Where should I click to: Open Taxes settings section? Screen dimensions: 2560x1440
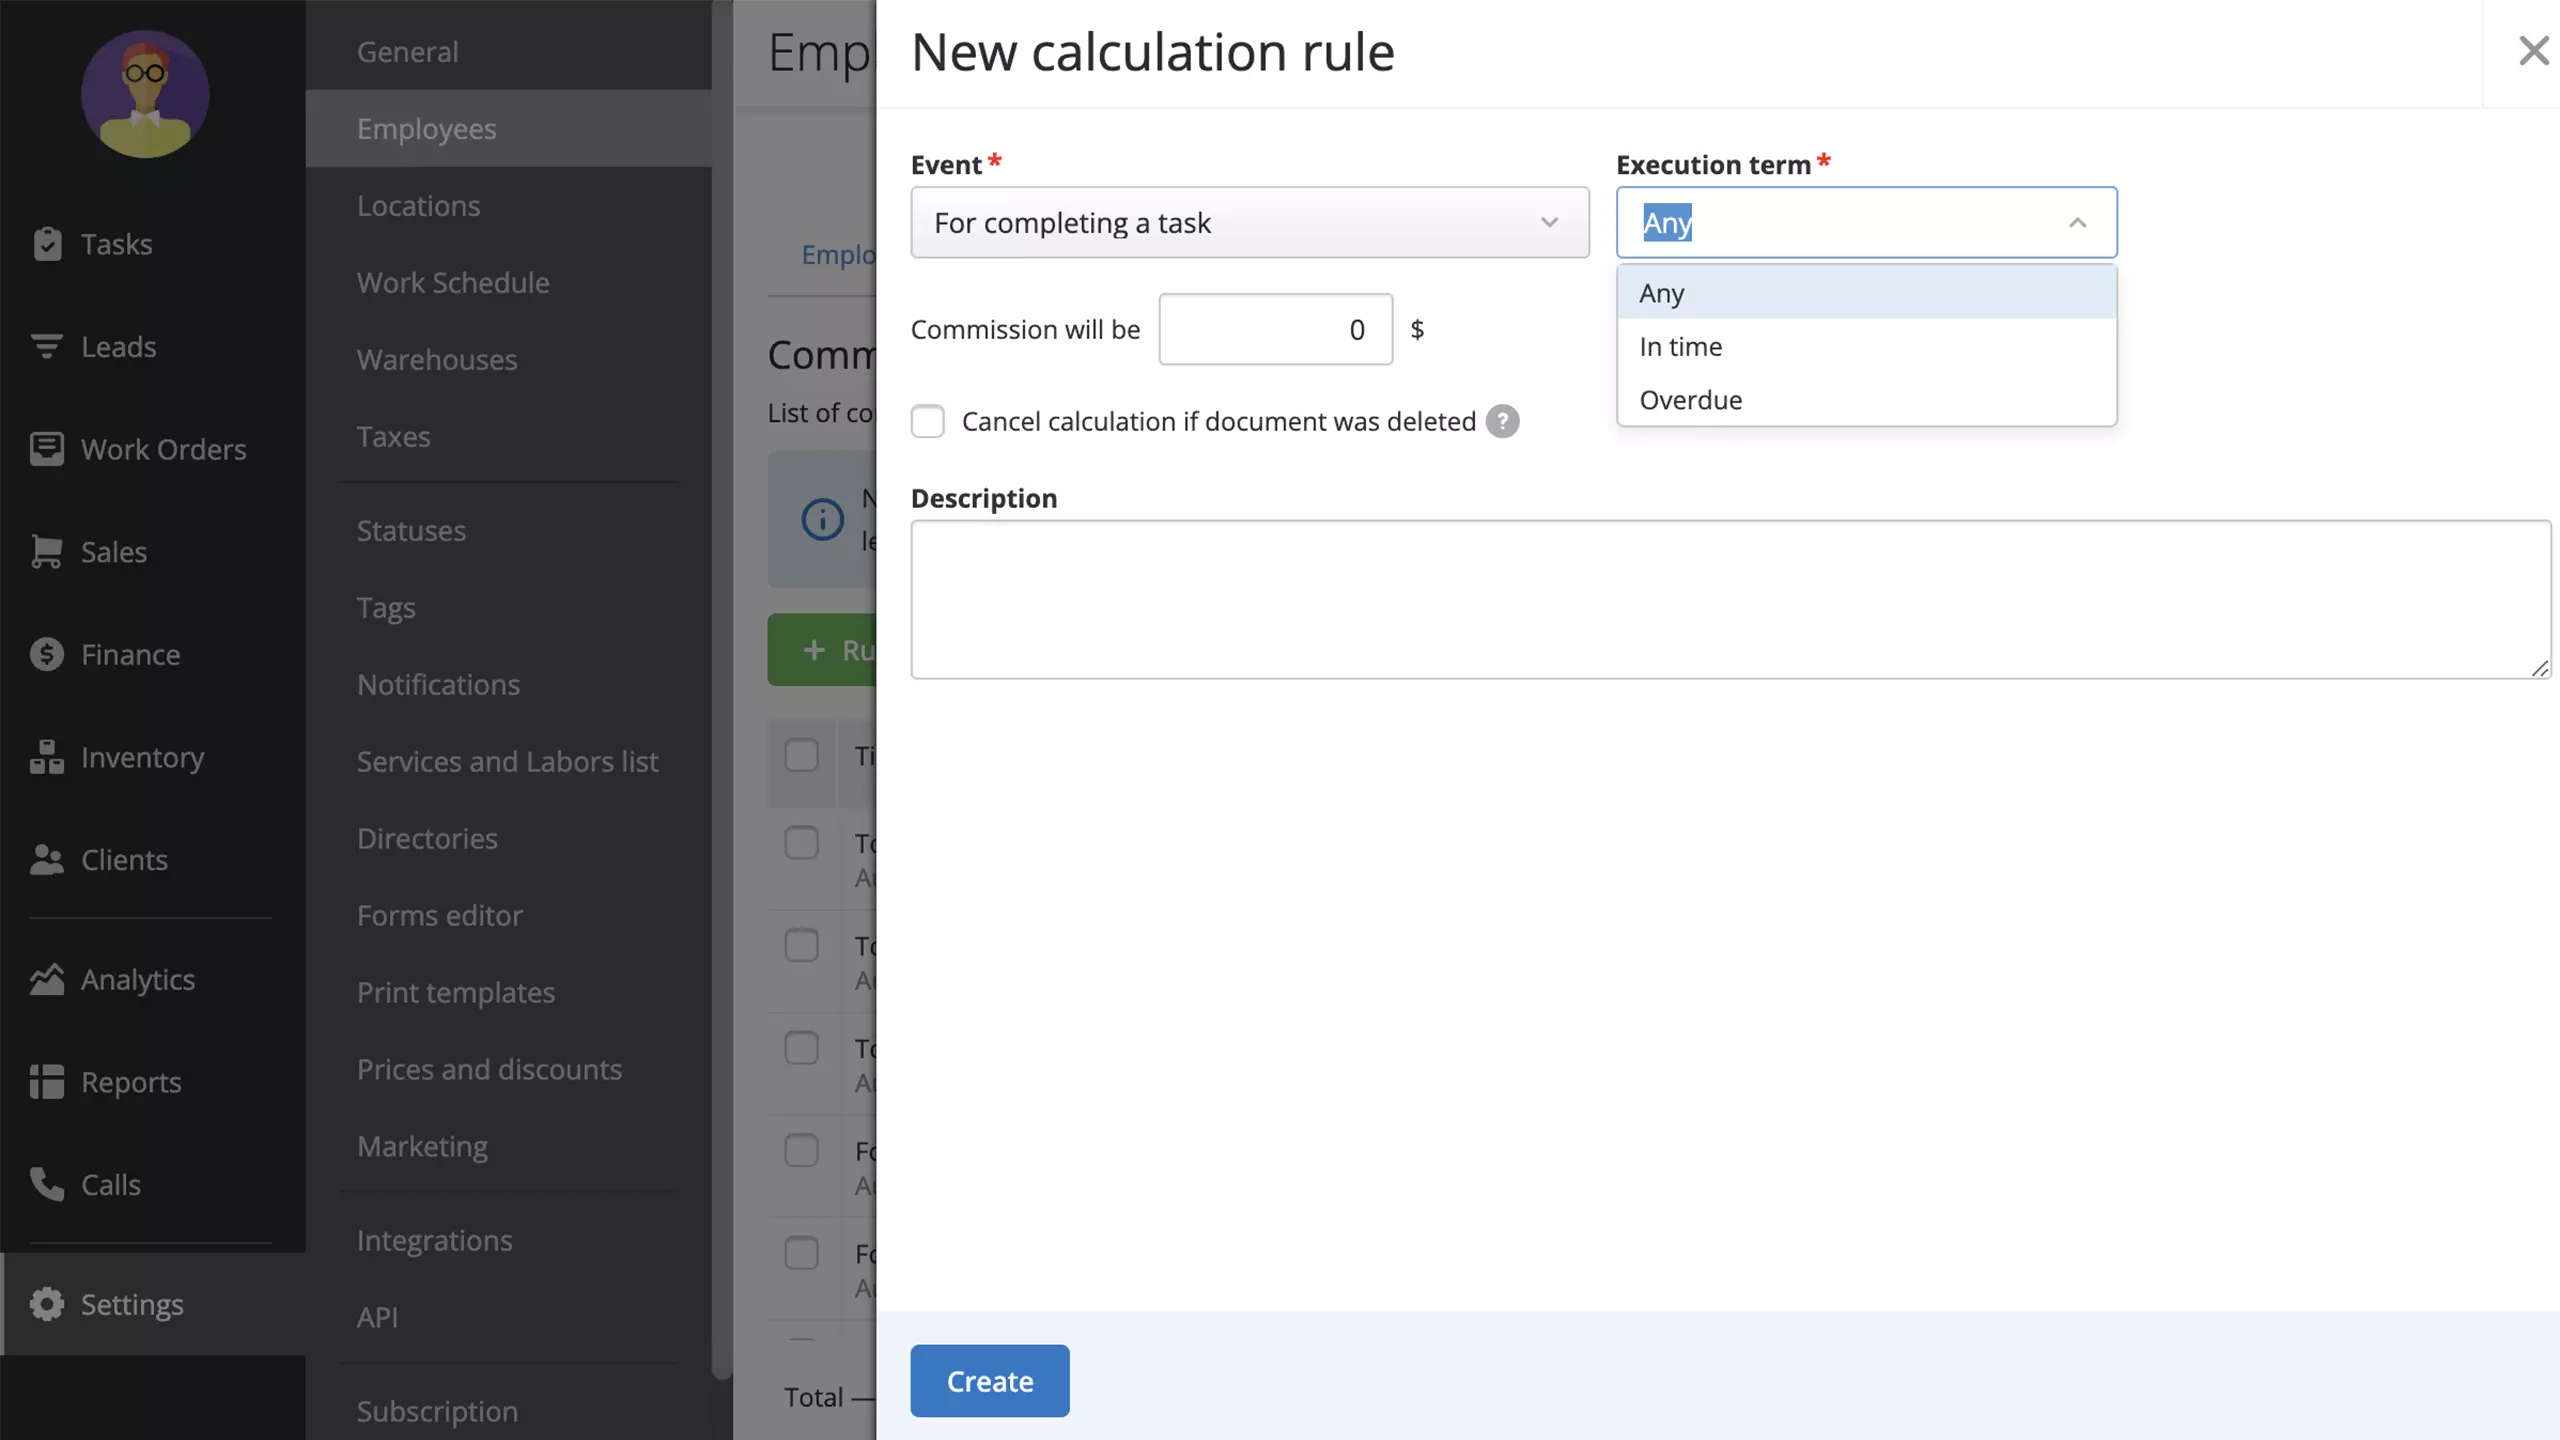pyautogui.click(x=393, y=437)
